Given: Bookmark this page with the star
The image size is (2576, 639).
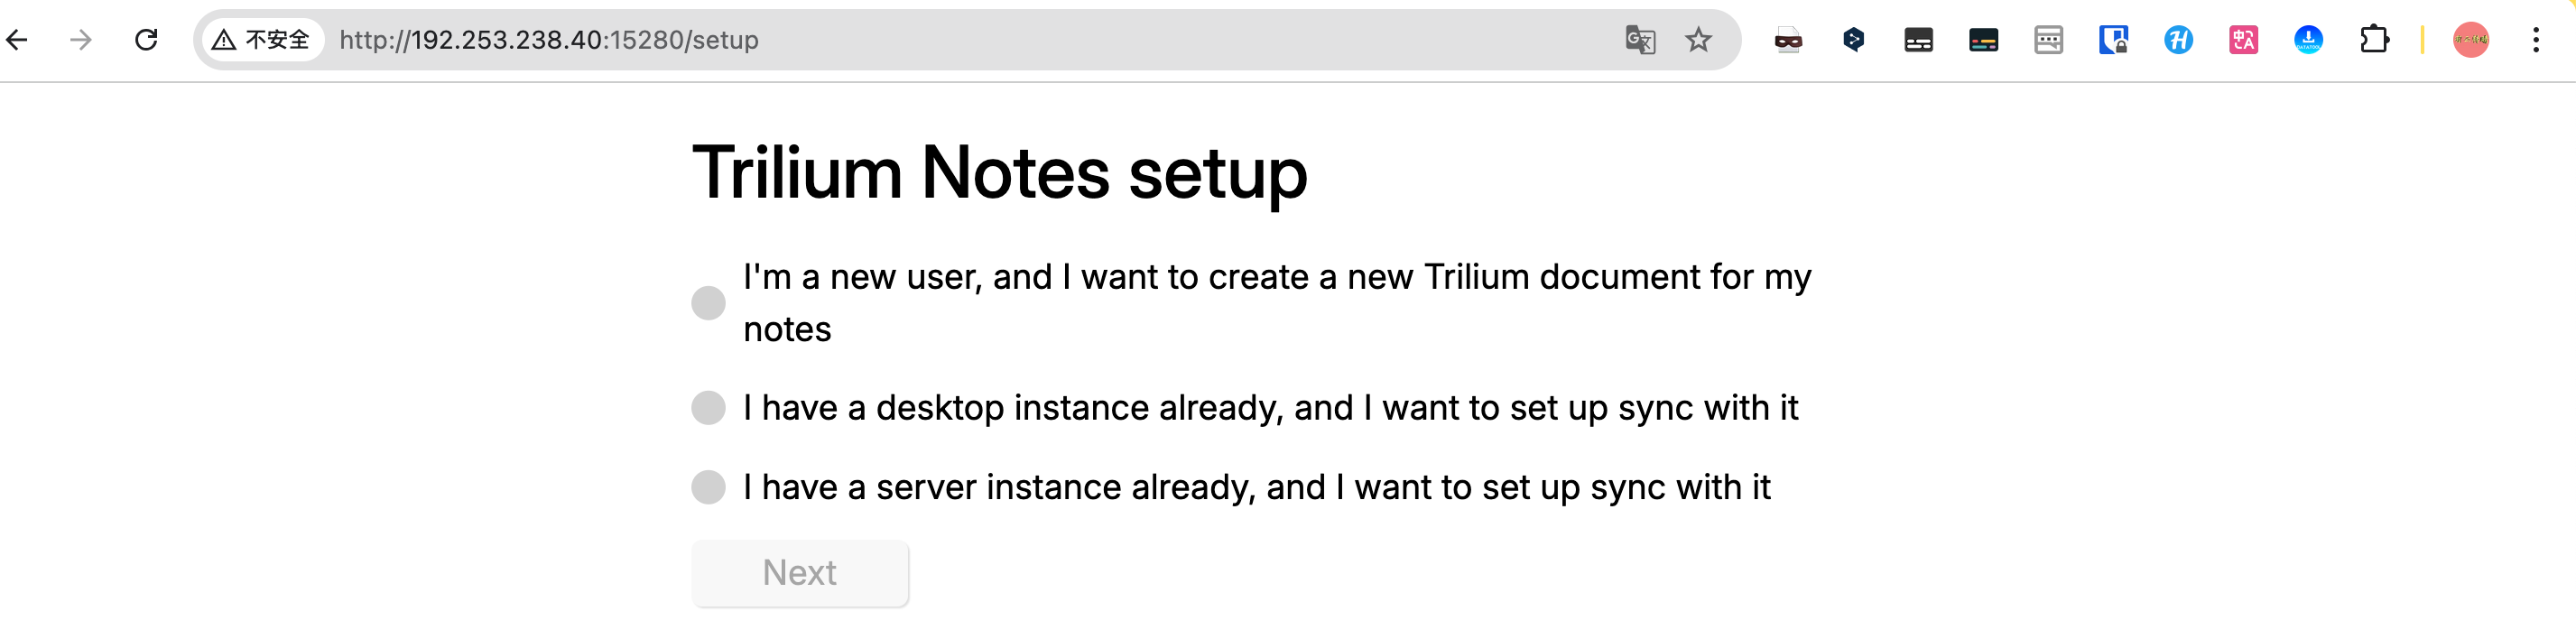Looking at the screenshot, I should point(1698,40).
